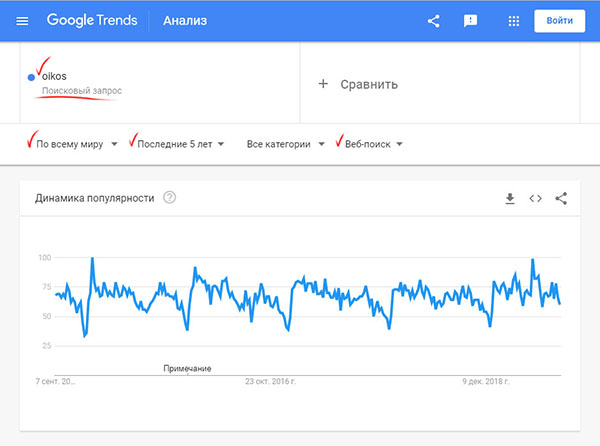Screen dimensions: 600x446
Task: Click the plus icon to compare
Action: tap(323, 84)
